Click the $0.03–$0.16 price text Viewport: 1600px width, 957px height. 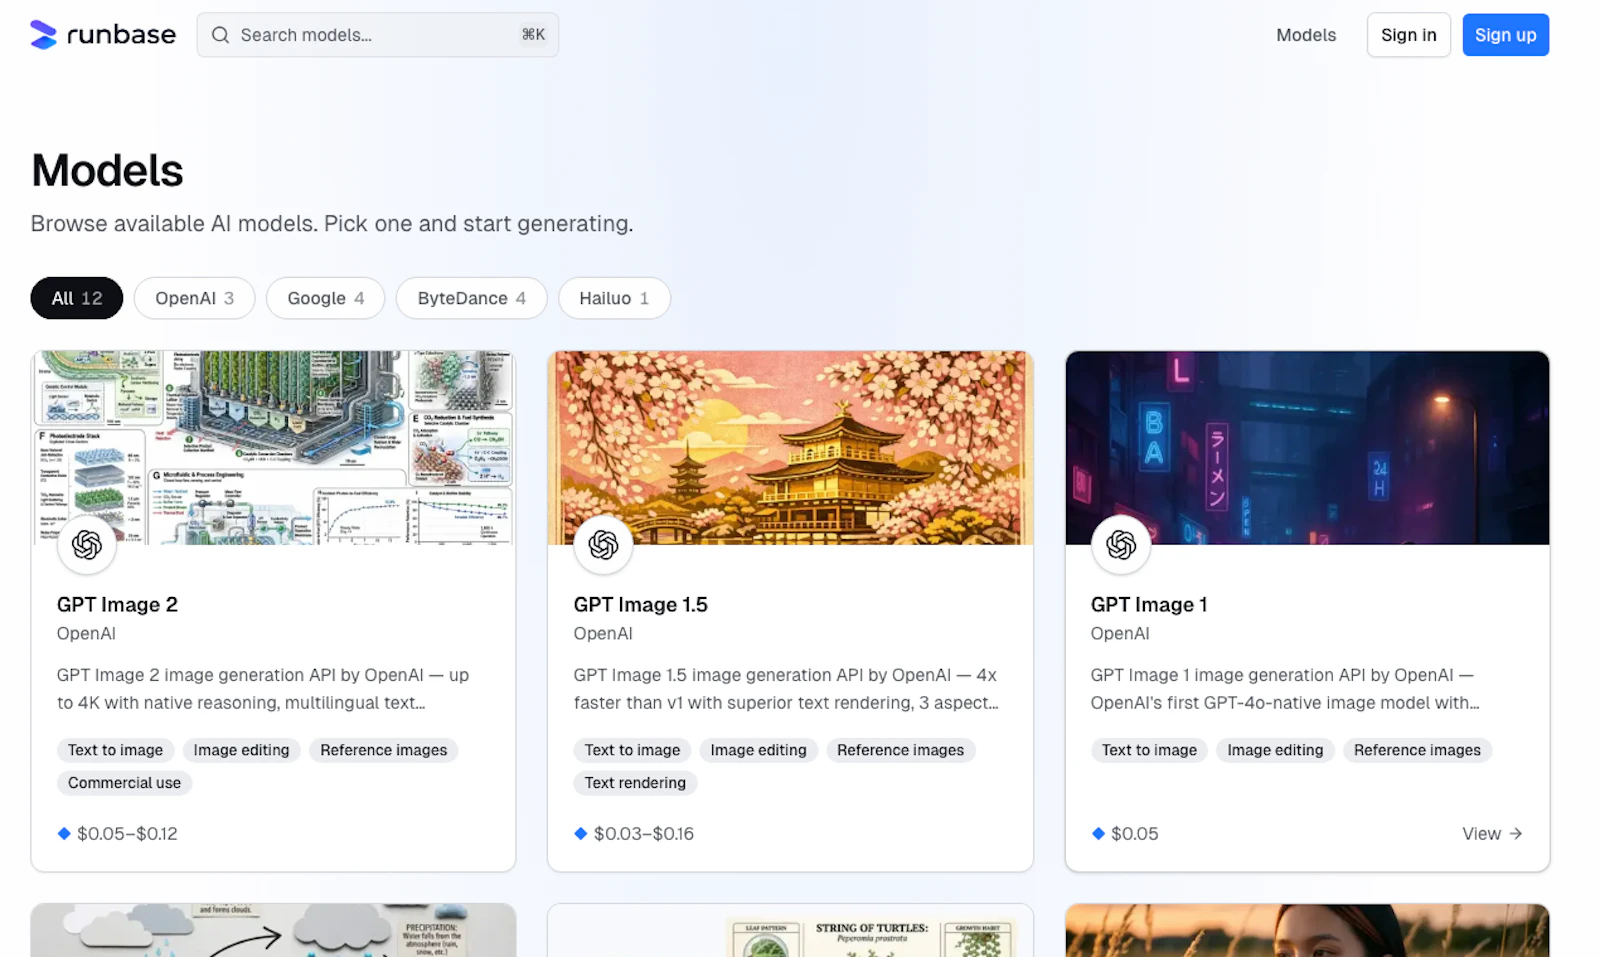coord(644,833)
